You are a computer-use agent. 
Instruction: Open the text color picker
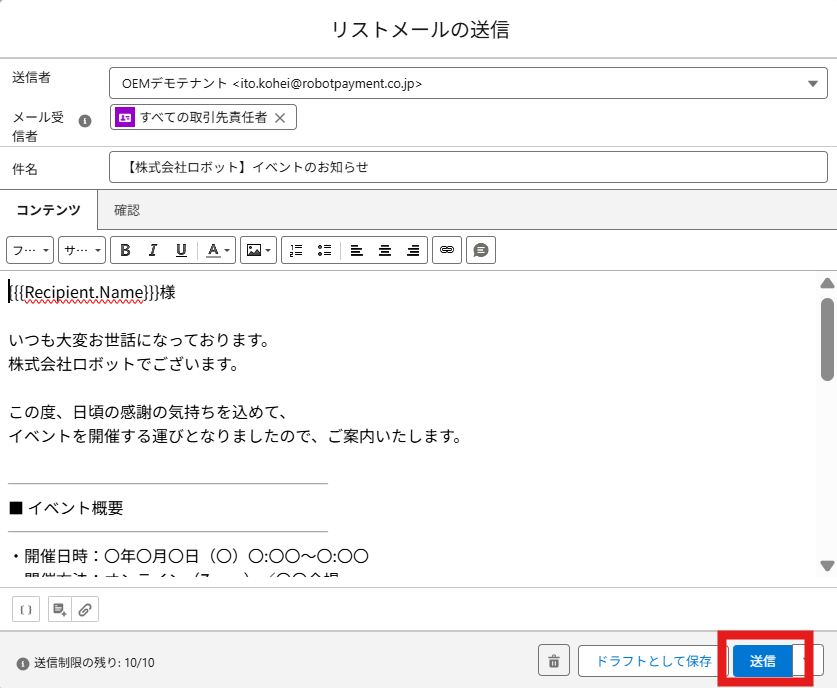(217, 250)
